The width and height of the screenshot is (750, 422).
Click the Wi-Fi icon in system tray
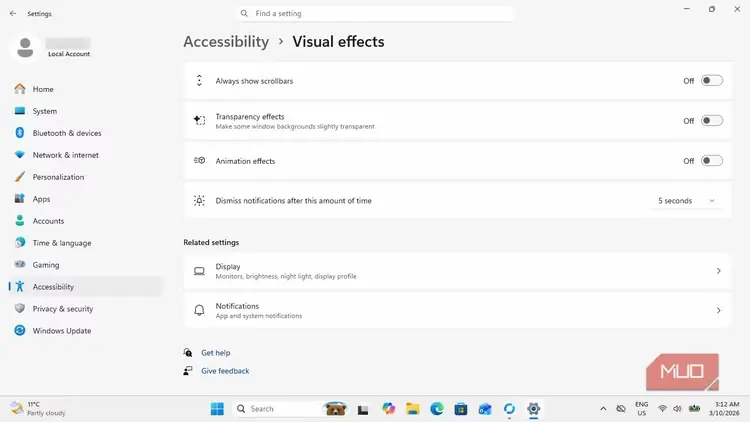point(662,409)
